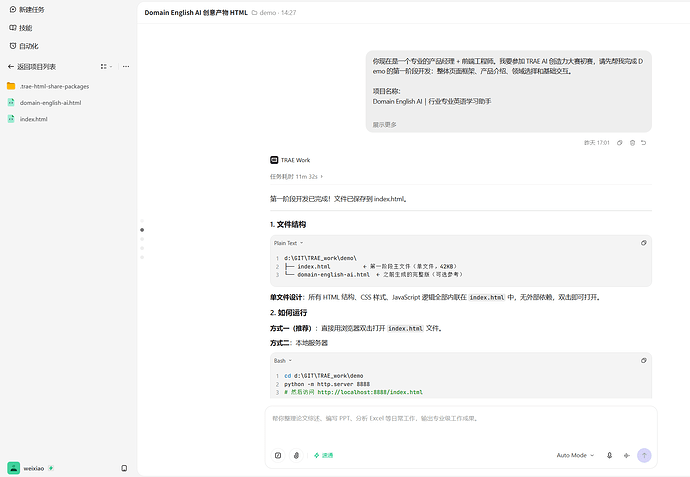Open the Auto Mode dropdown
The width and height of the screenshot is (690, 477).
click(575, 455)
